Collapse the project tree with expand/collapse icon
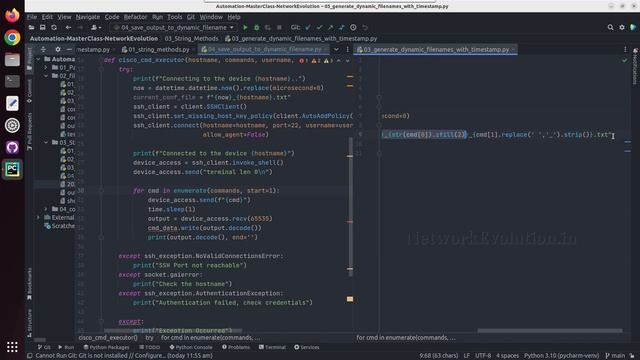Viewport: 640px width, 360px height. click(x=43, y=49)
